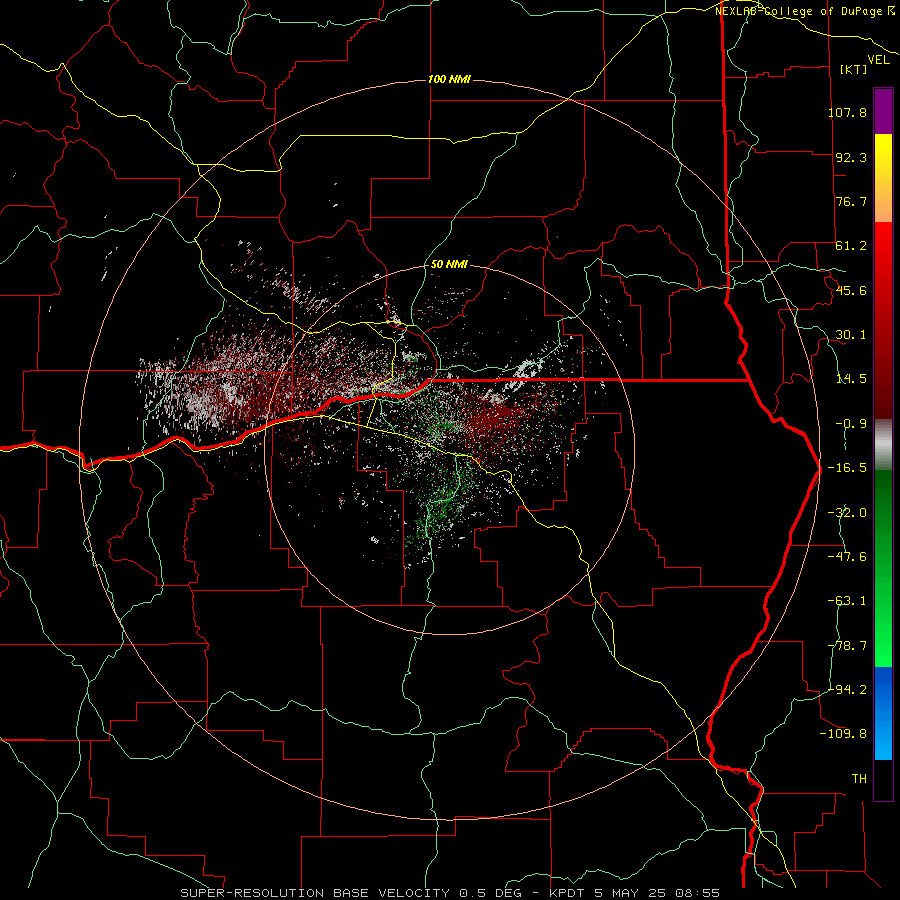Click the 76.7 velocity scale value

(851, 201)
